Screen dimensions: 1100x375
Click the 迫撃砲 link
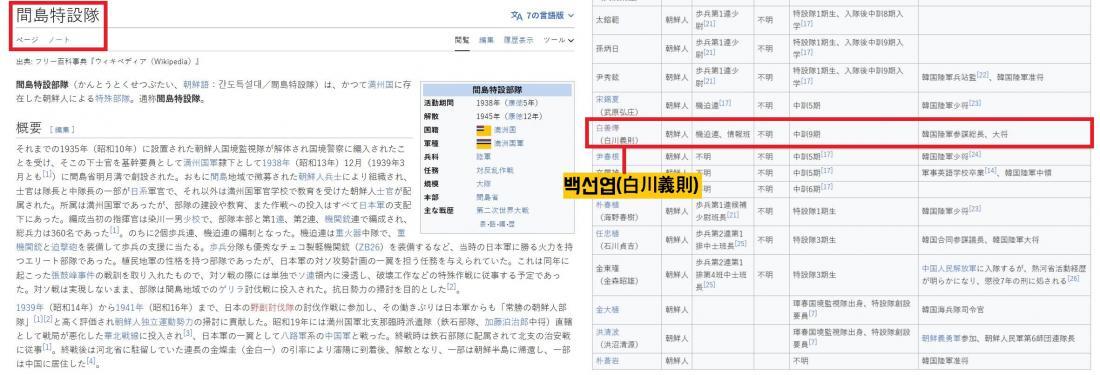tap(64, 247)
